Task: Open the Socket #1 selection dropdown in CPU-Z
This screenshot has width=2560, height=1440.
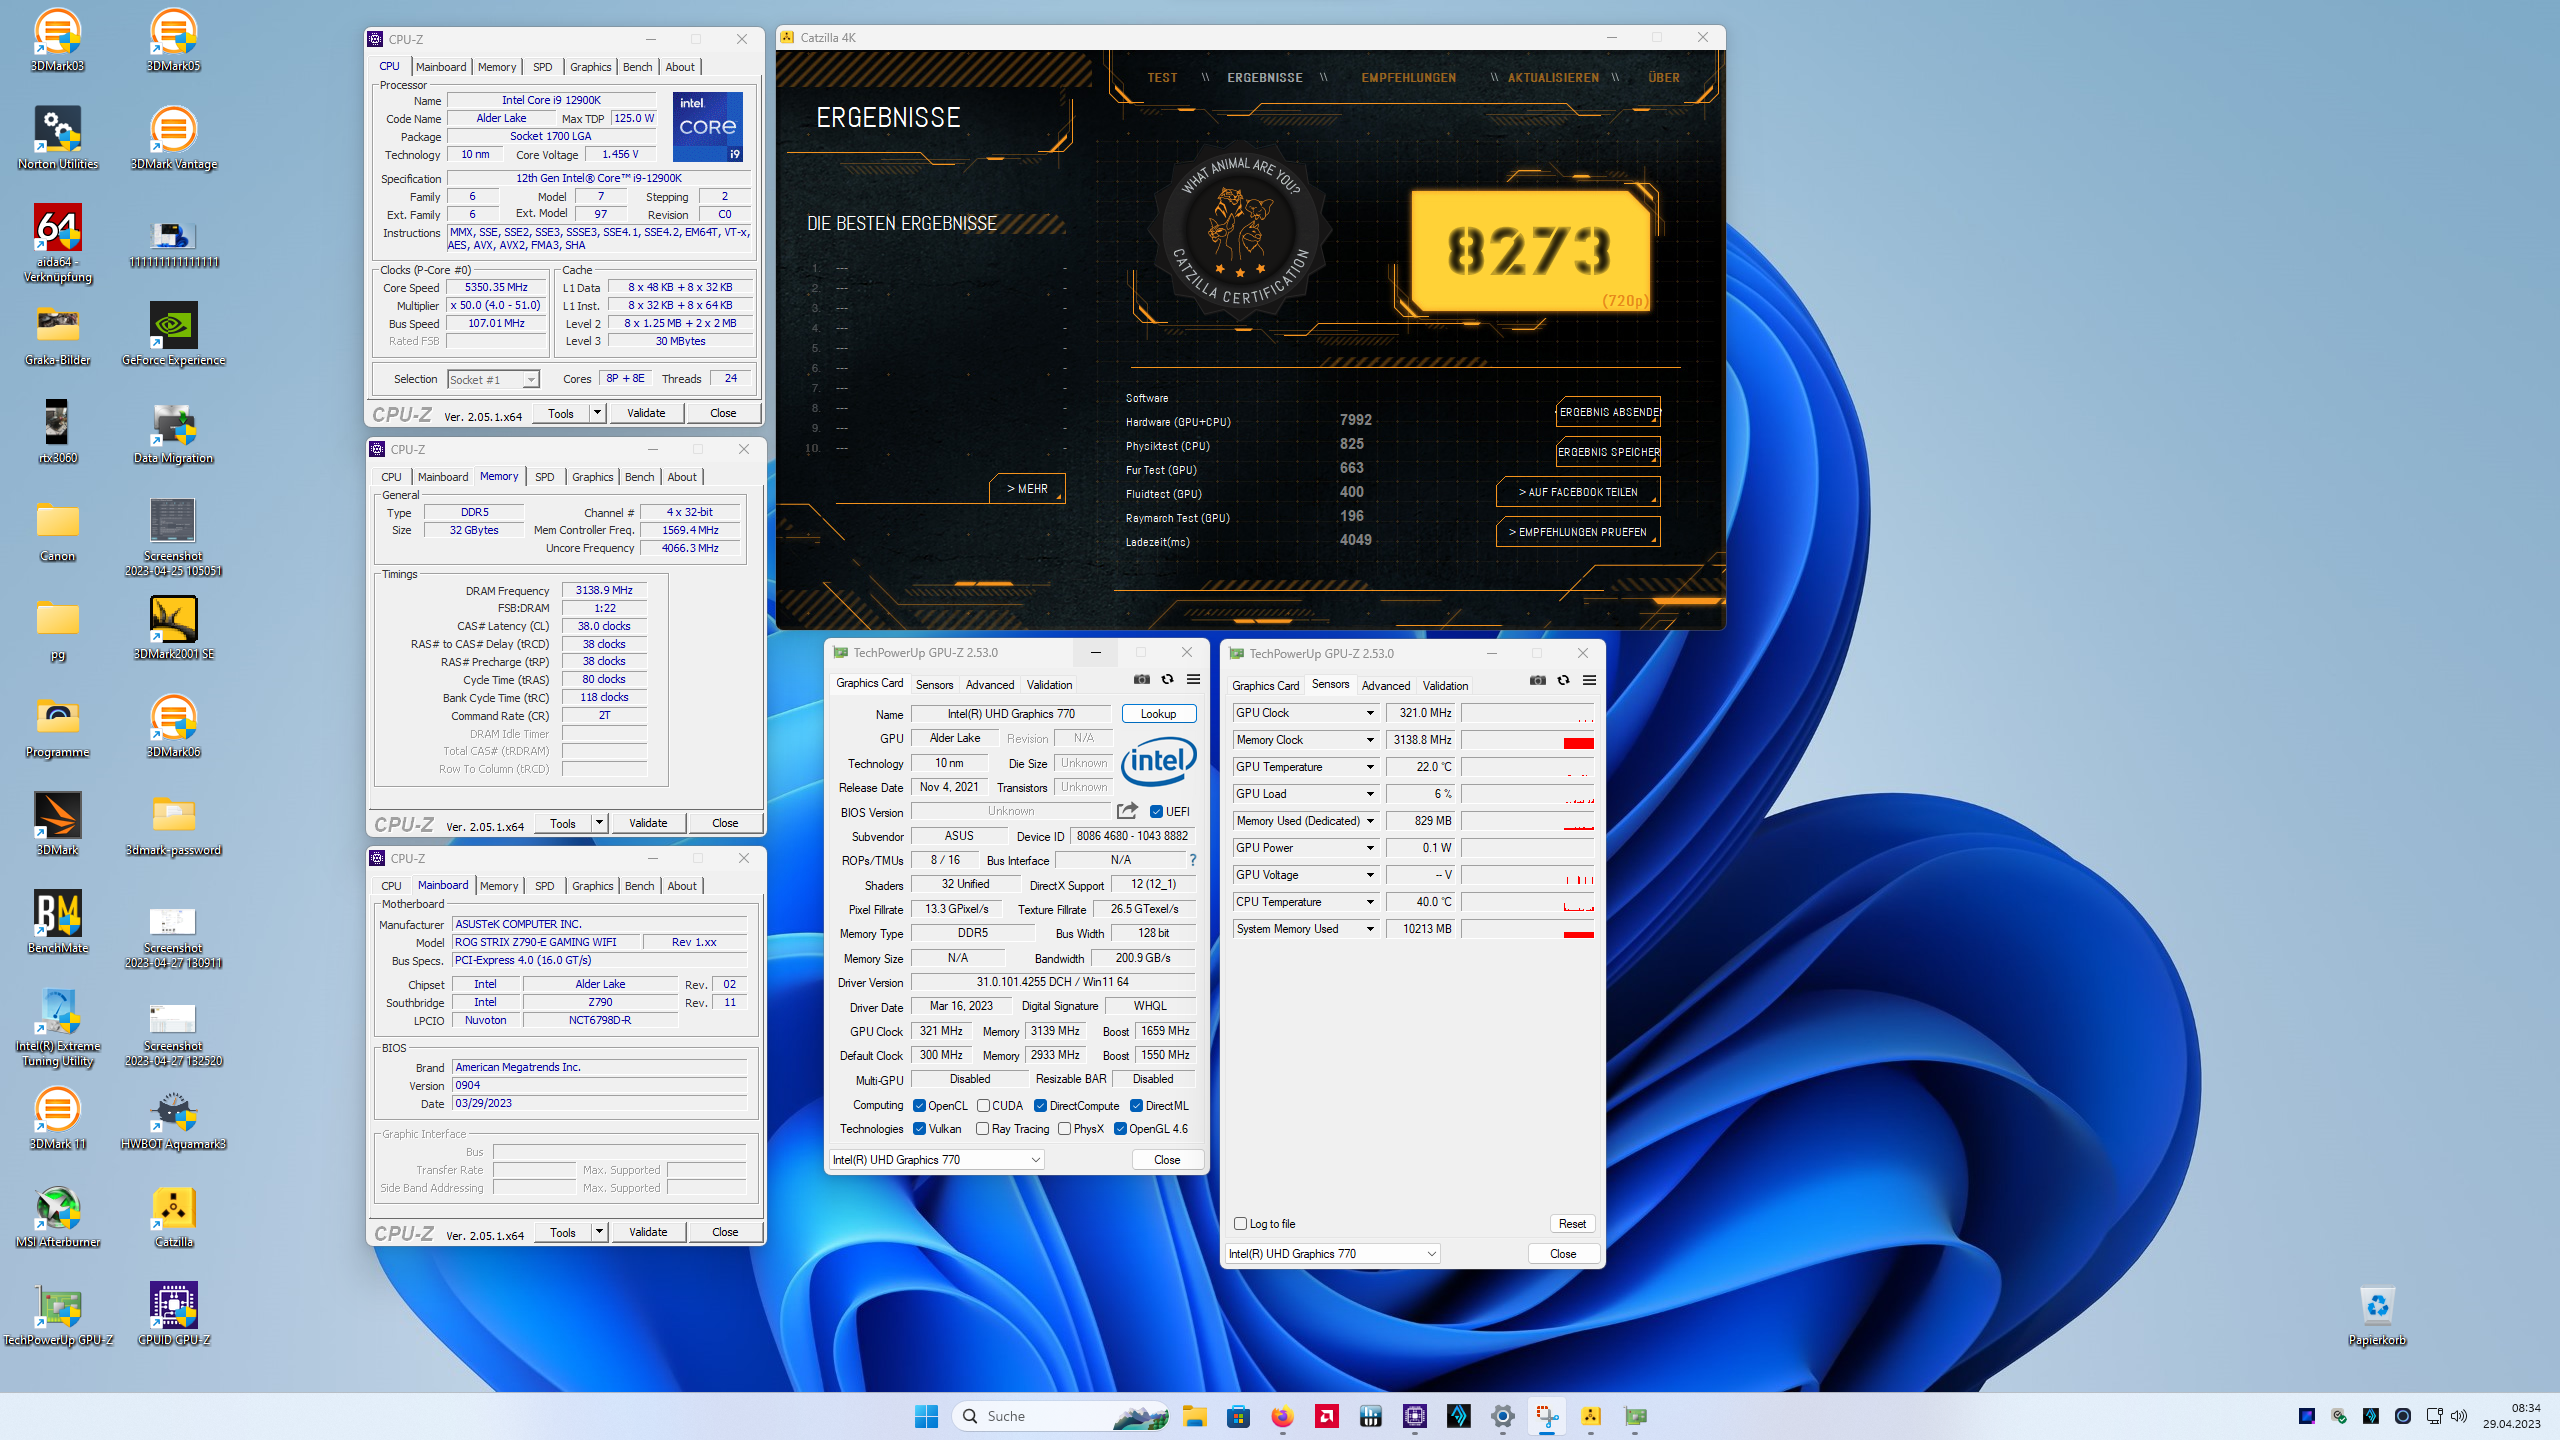Action: click(493, 380)
